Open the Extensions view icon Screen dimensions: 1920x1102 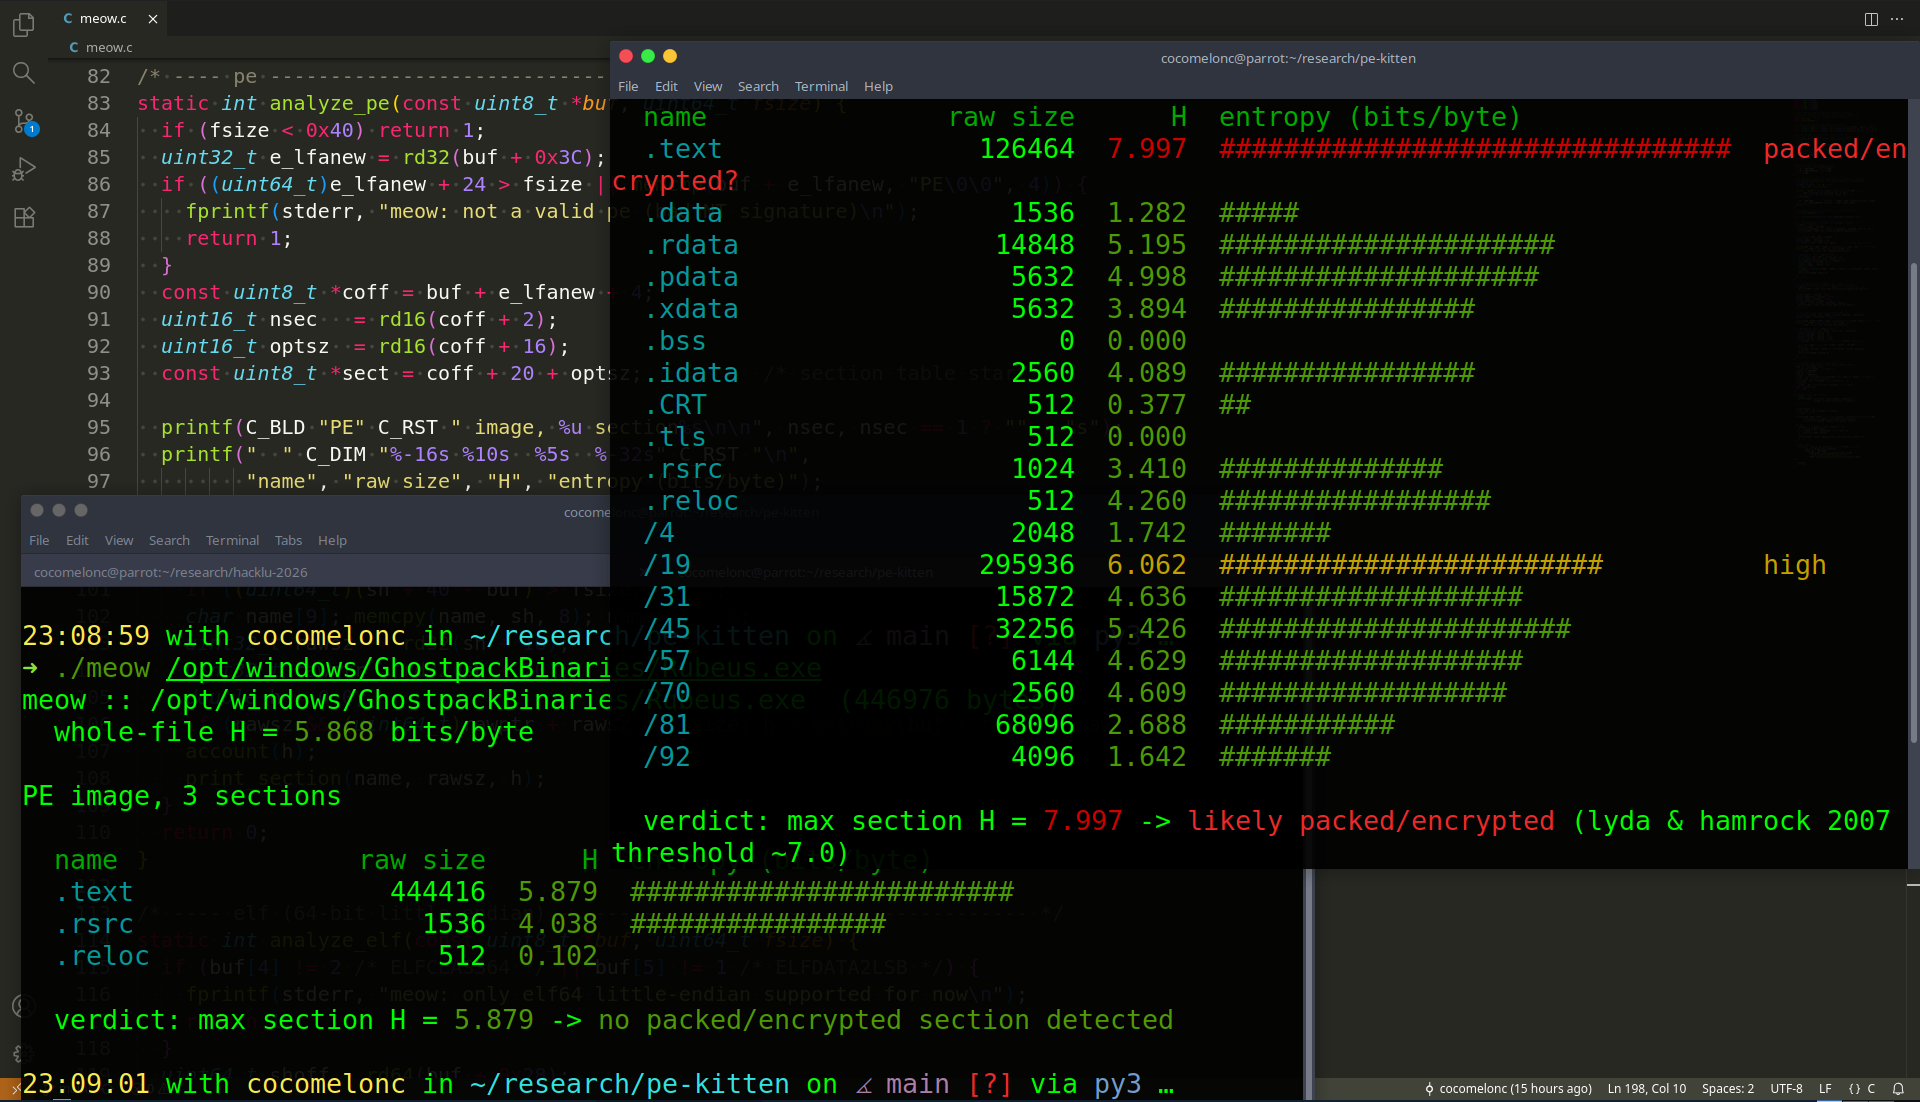pyautogui.click(x=24, y=218)
